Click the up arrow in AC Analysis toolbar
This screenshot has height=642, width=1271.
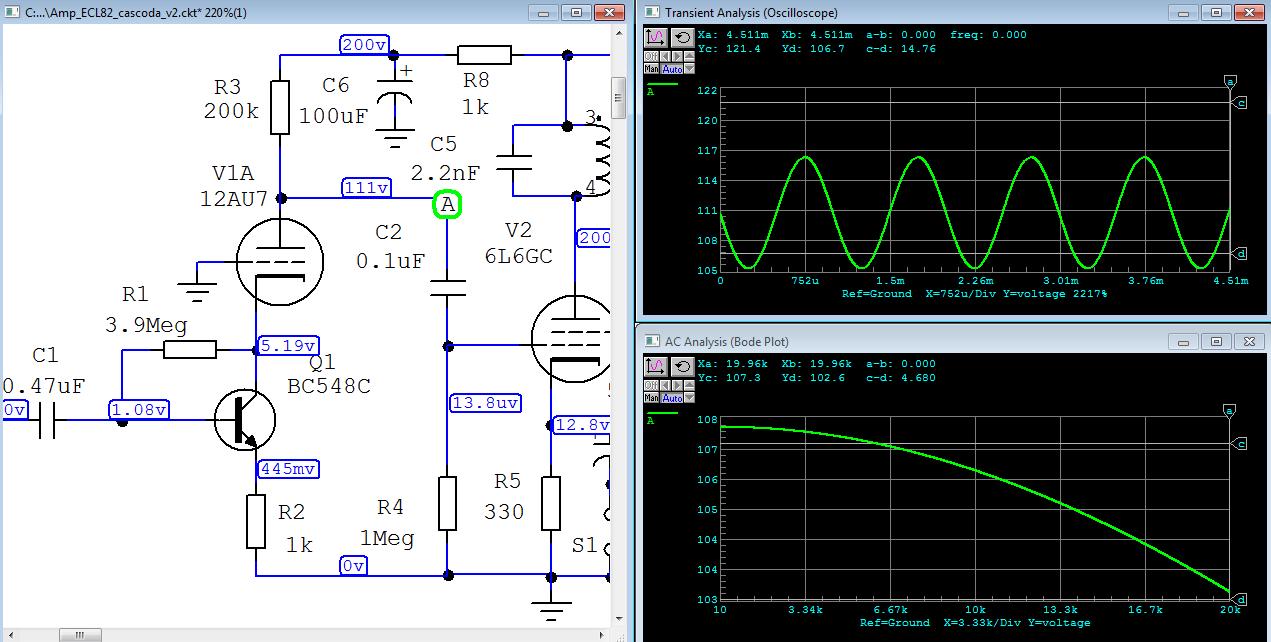[x=689, y=385]
